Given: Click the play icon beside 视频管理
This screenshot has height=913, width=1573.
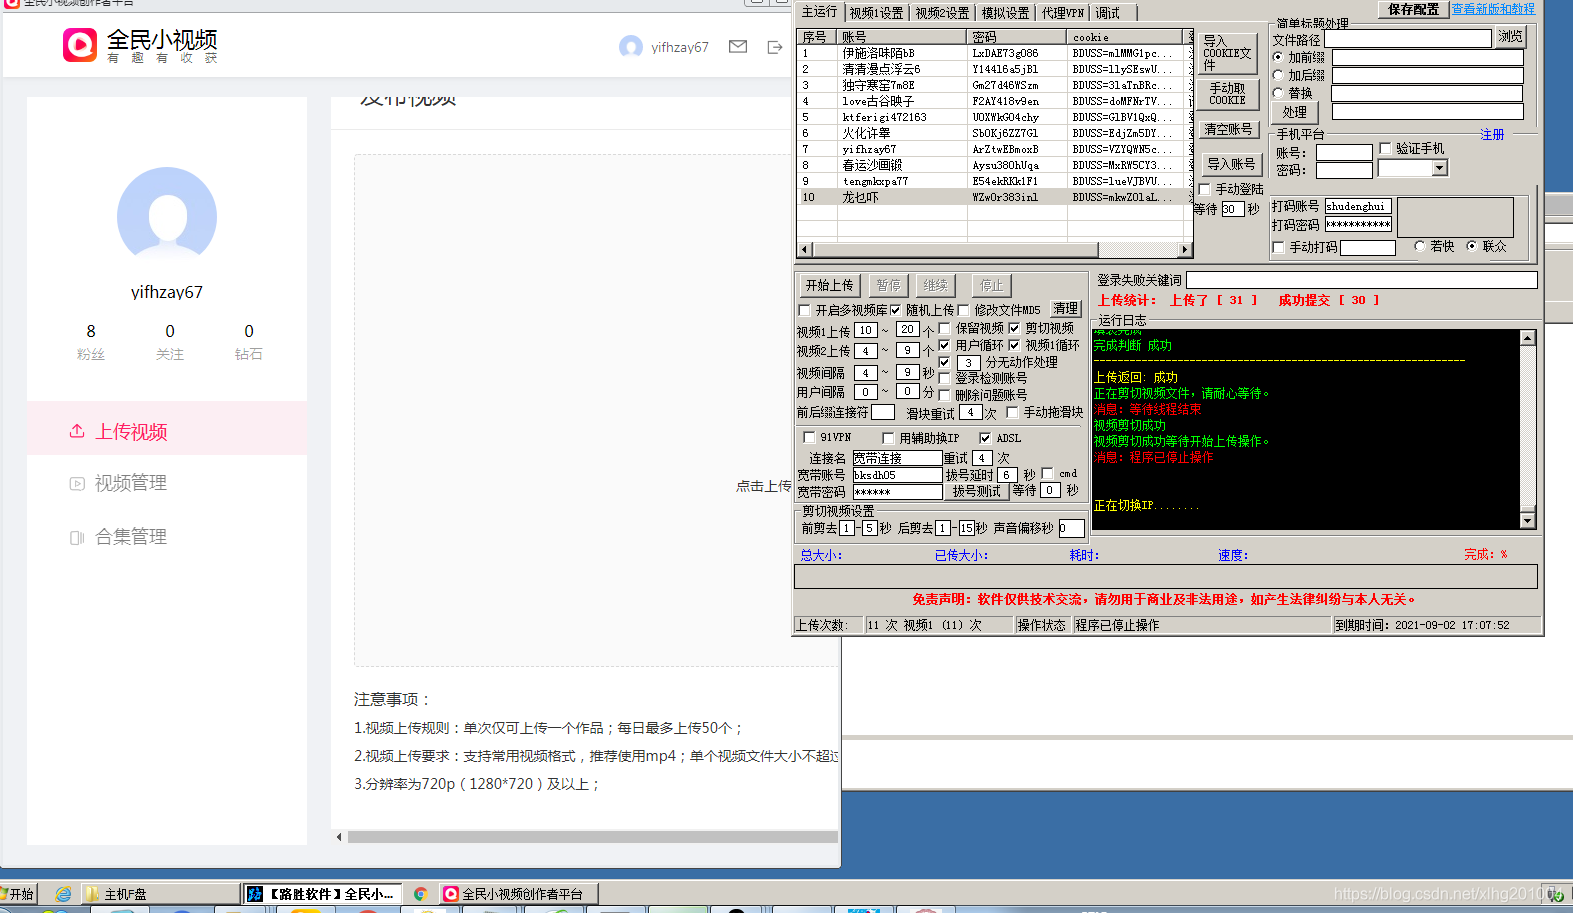Looking at the screenshot, I should point(77,484).
